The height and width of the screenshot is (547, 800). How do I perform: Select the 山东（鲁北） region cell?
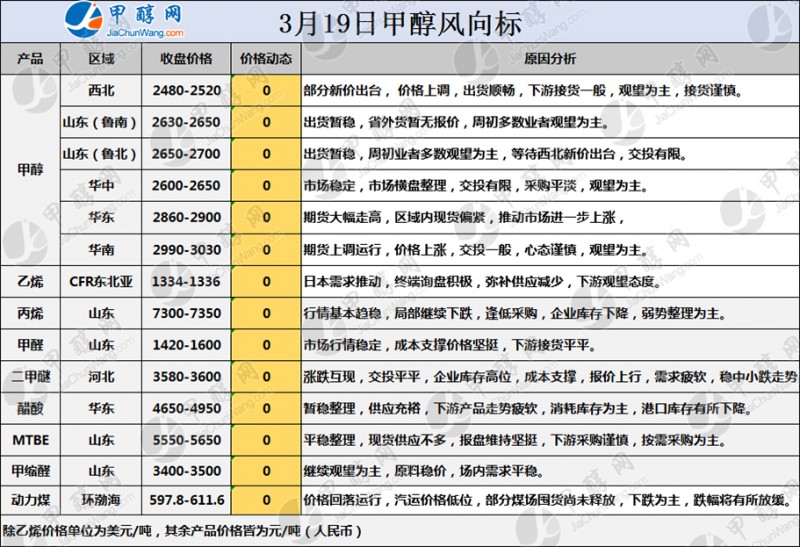101,154
